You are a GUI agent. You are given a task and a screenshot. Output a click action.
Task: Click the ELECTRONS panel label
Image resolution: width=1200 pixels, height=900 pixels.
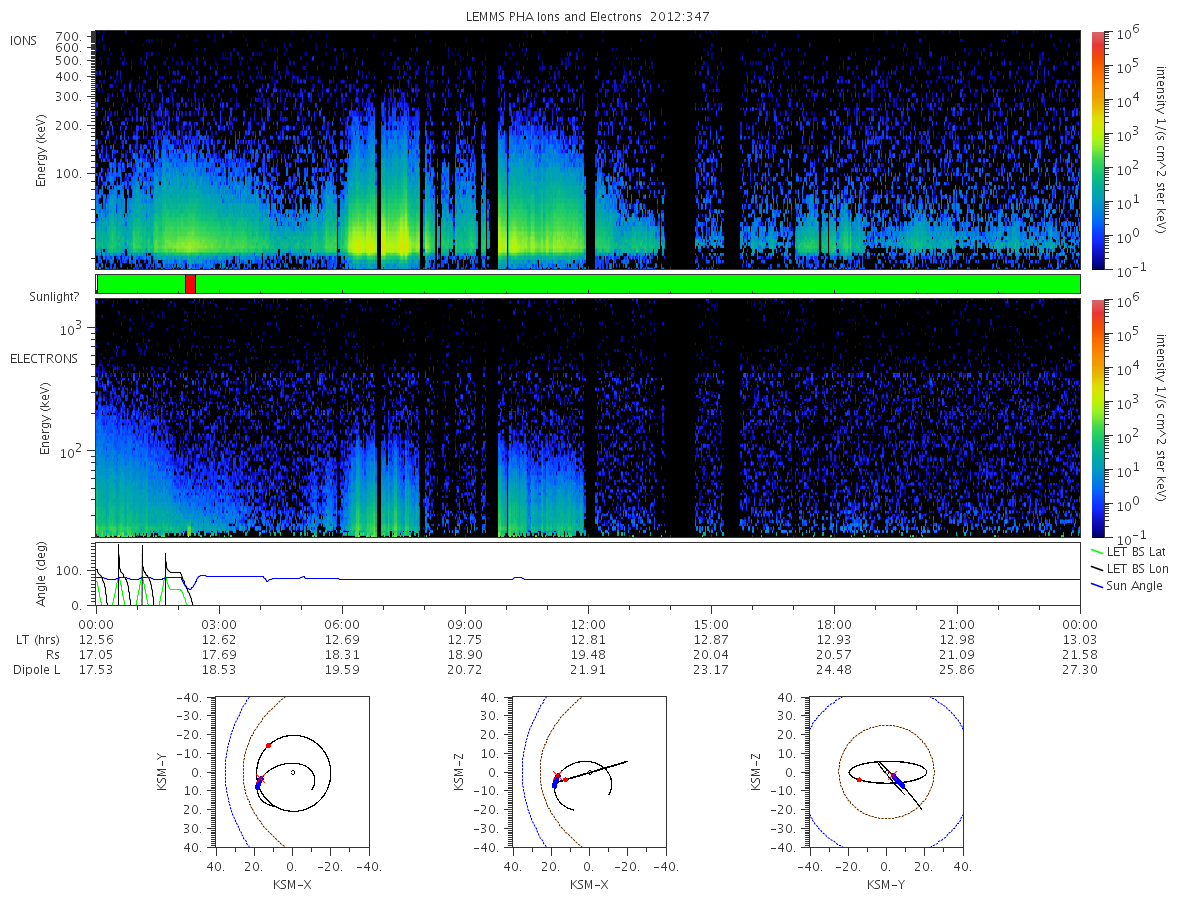coord(44,358)
